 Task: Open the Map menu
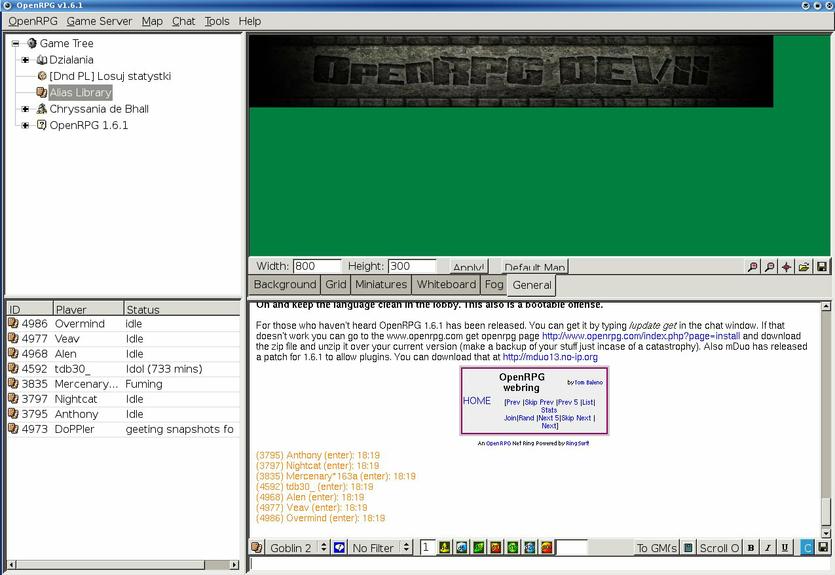click(x=152, y=21)
